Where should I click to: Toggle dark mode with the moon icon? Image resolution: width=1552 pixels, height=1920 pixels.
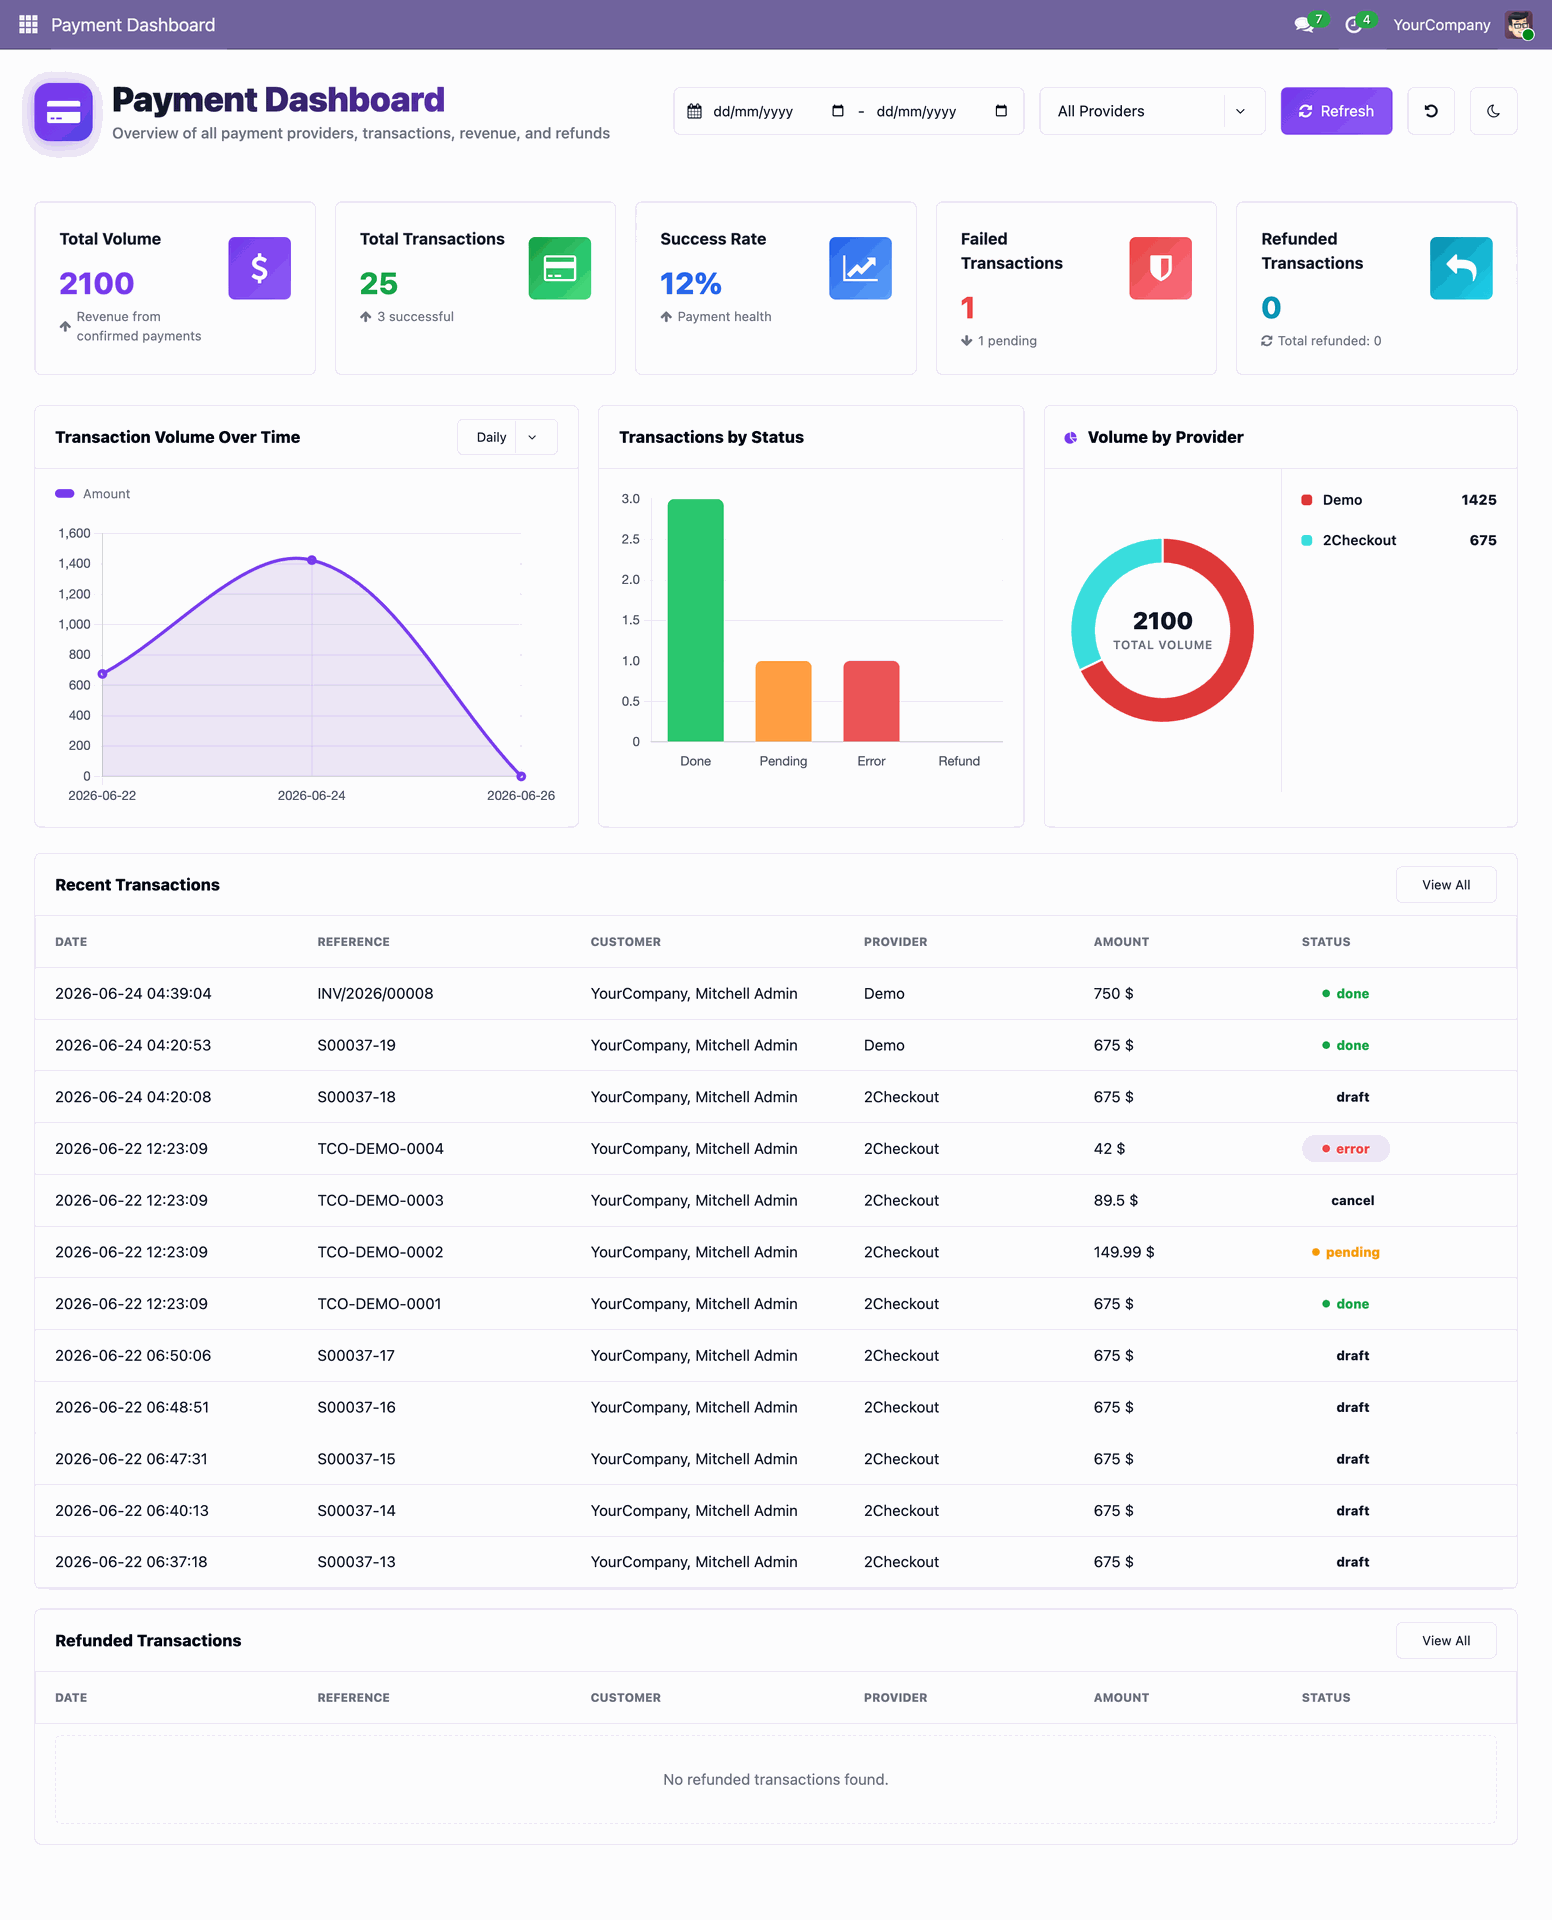pyautogui.click(x=1493, y=111)
